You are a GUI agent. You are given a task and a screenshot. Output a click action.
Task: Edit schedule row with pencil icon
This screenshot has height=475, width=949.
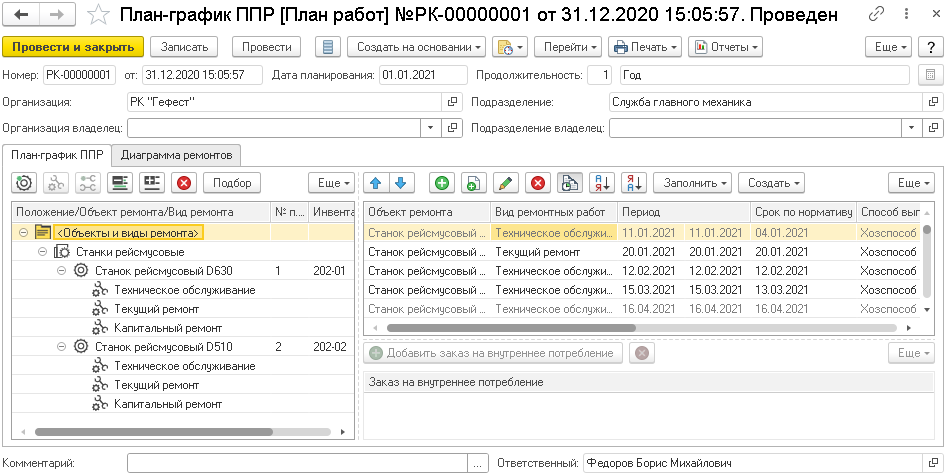(x=506, y=183)
